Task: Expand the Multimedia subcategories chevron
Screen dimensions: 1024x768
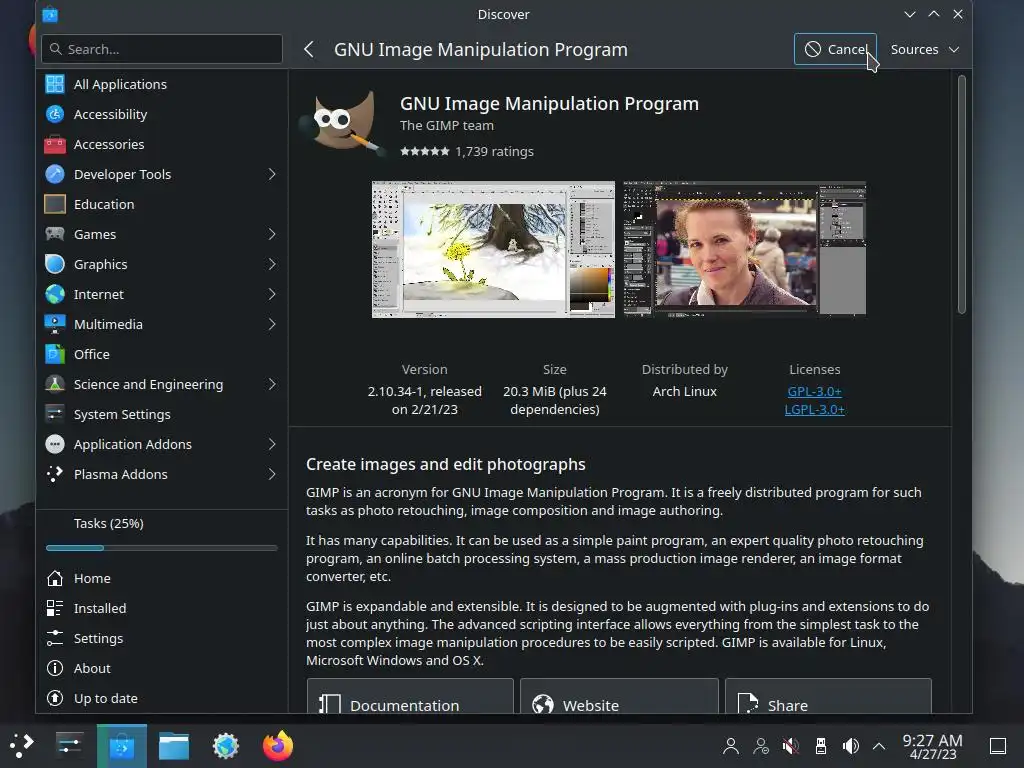Action: [x=272, y=325]
